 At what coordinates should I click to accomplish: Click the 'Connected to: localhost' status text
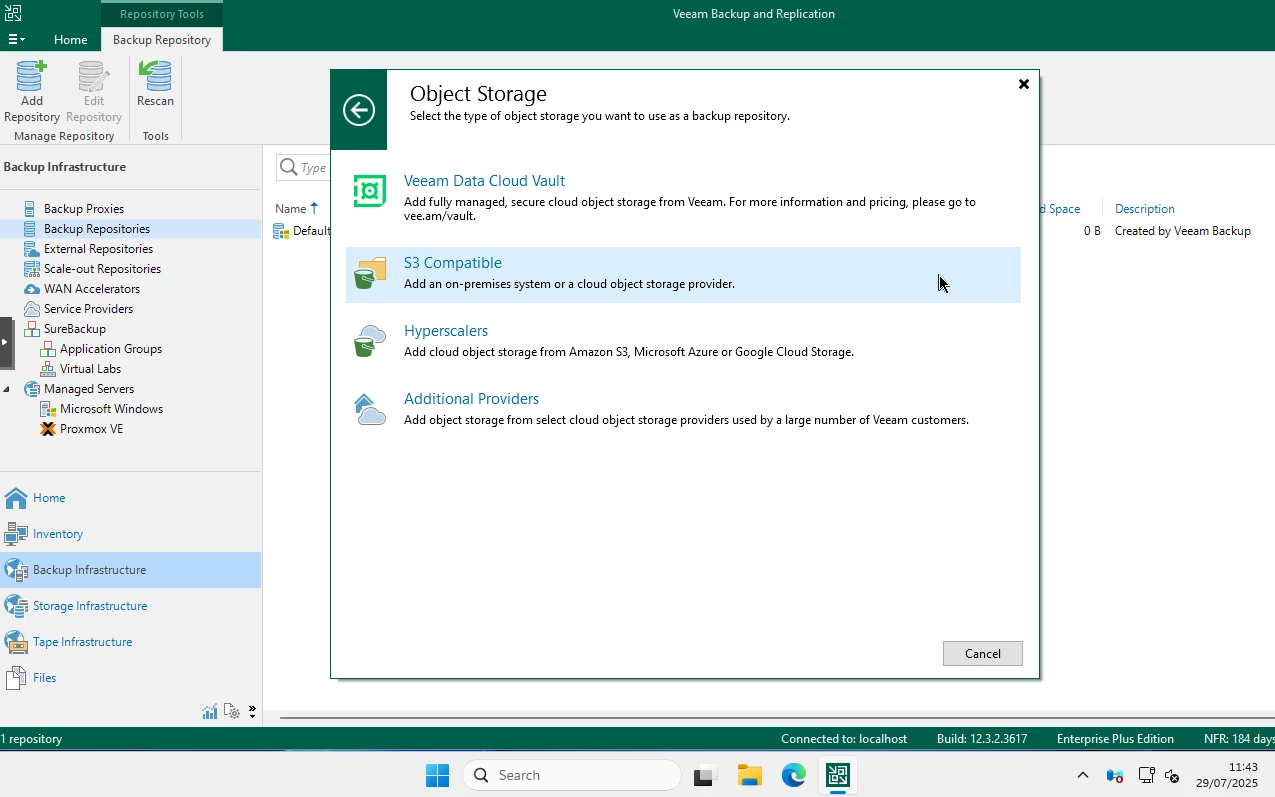pos(844,739)
